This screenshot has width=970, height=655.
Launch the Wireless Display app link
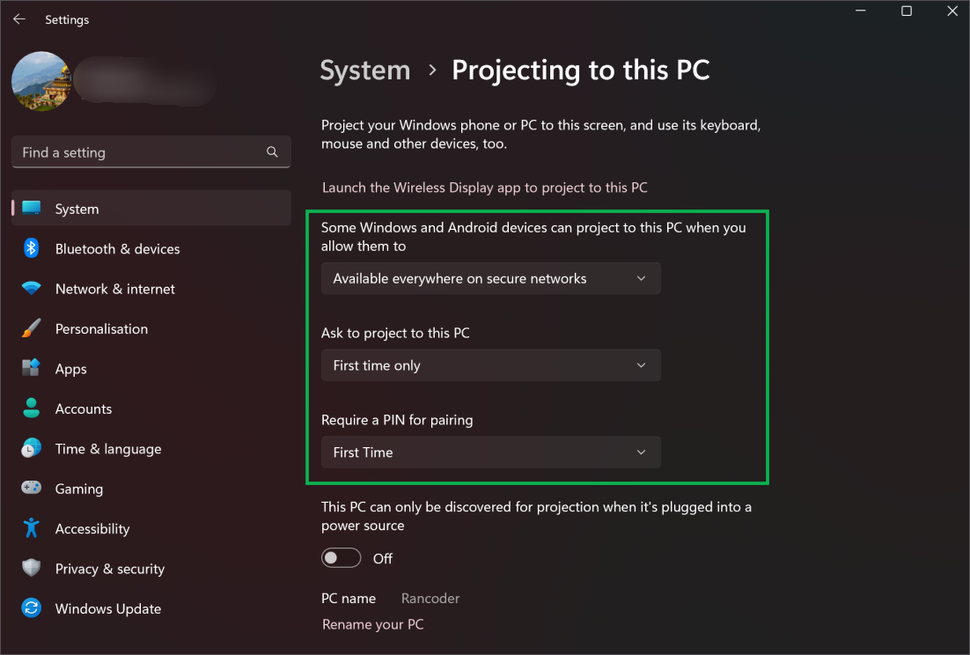484,187
